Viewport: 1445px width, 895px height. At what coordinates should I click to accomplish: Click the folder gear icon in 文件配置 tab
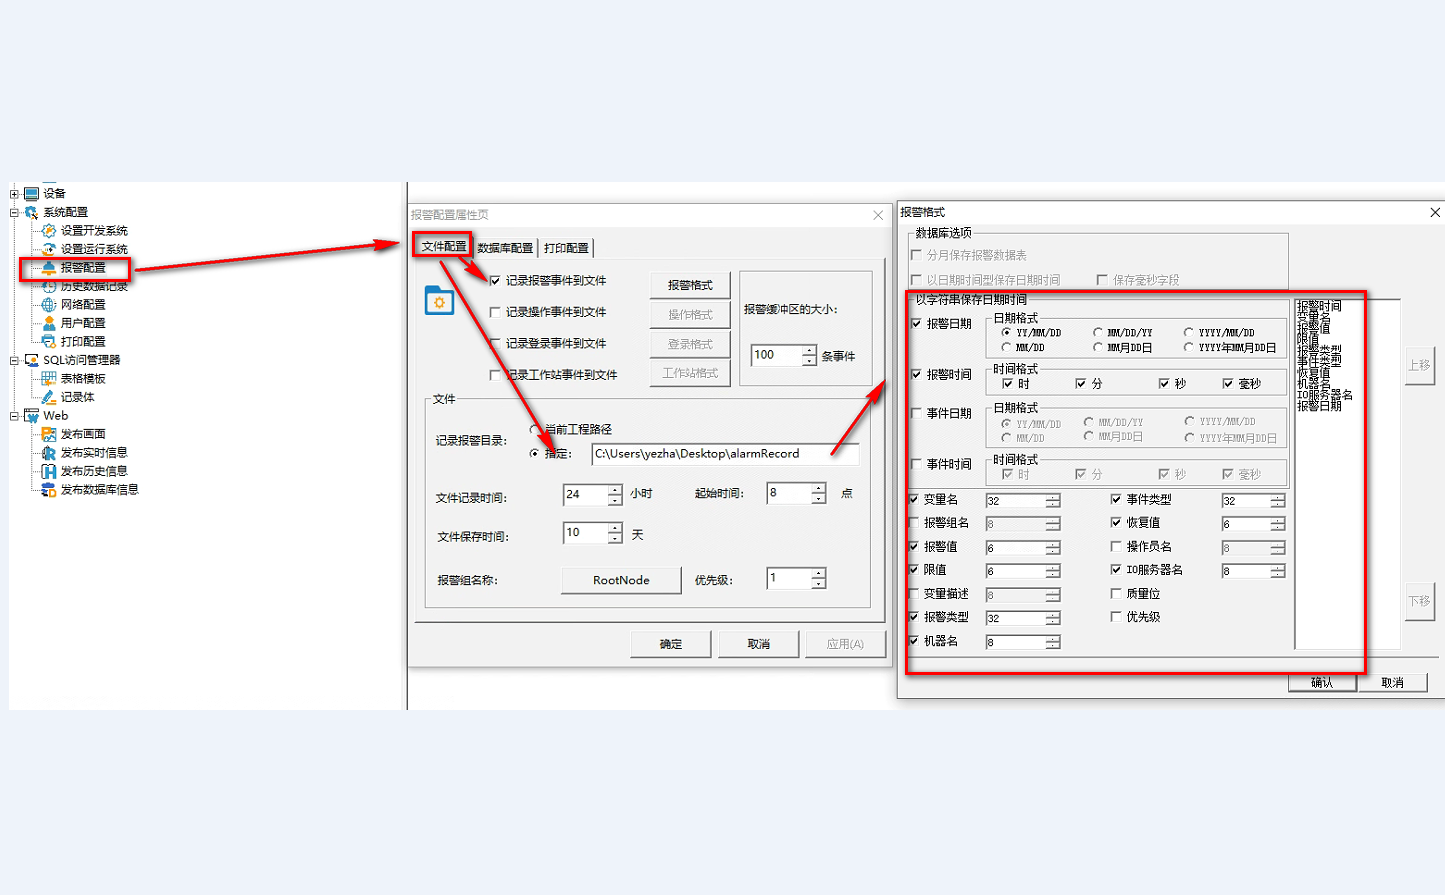tap(439, 300)
